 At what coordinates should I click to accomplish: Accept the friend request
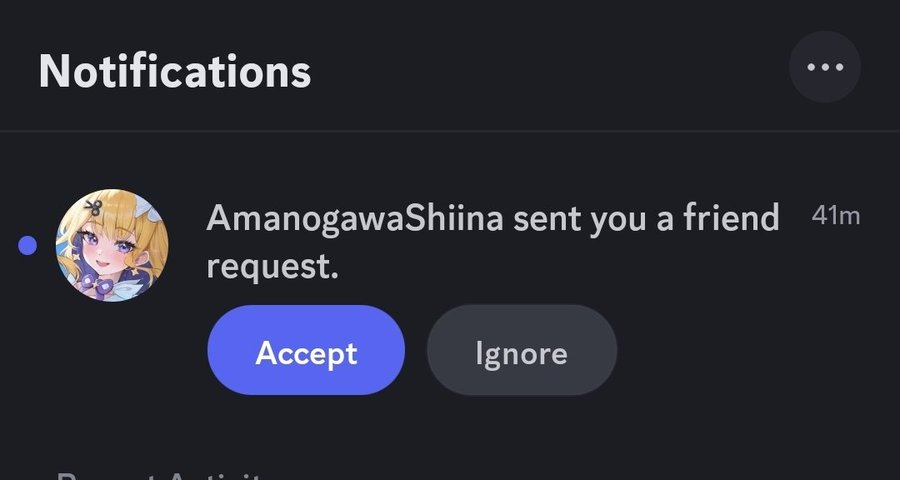(306, 350)
